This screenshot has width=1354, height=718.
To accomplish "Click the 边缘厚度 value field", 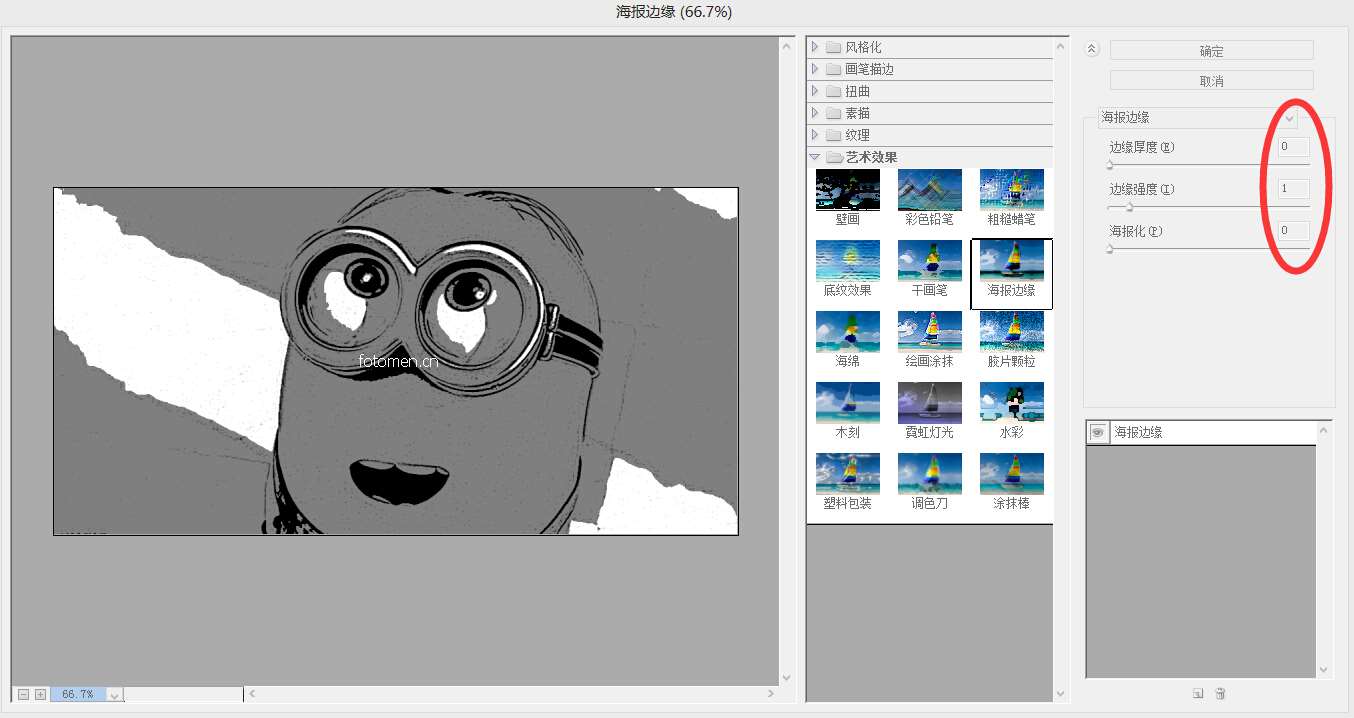I will (1294, 147).
